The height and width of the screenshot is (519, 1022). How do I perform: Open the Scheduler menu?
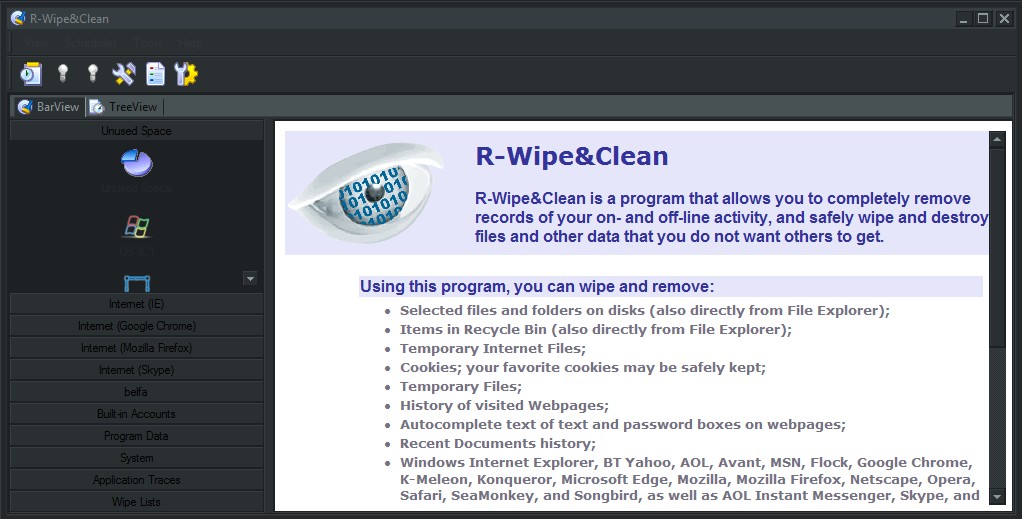(x=91, y=43)
